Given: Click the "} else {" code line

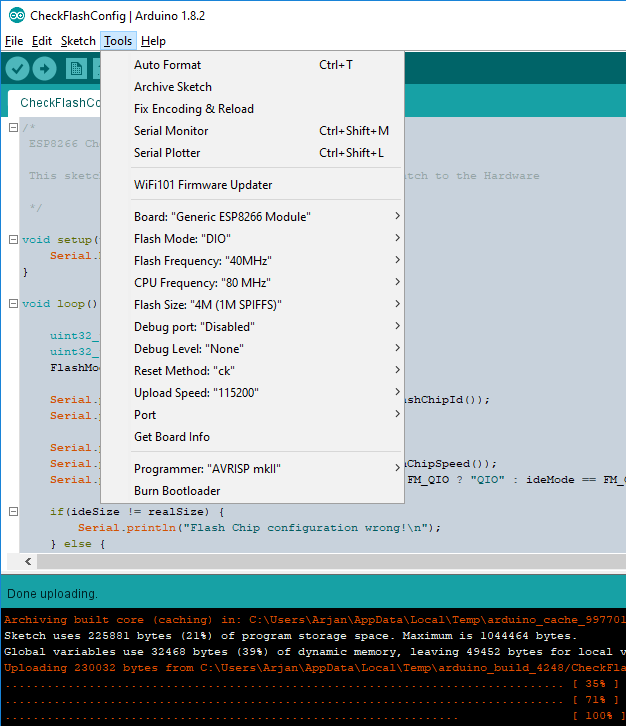Looking at the screenshot, I should pos(78,544).
